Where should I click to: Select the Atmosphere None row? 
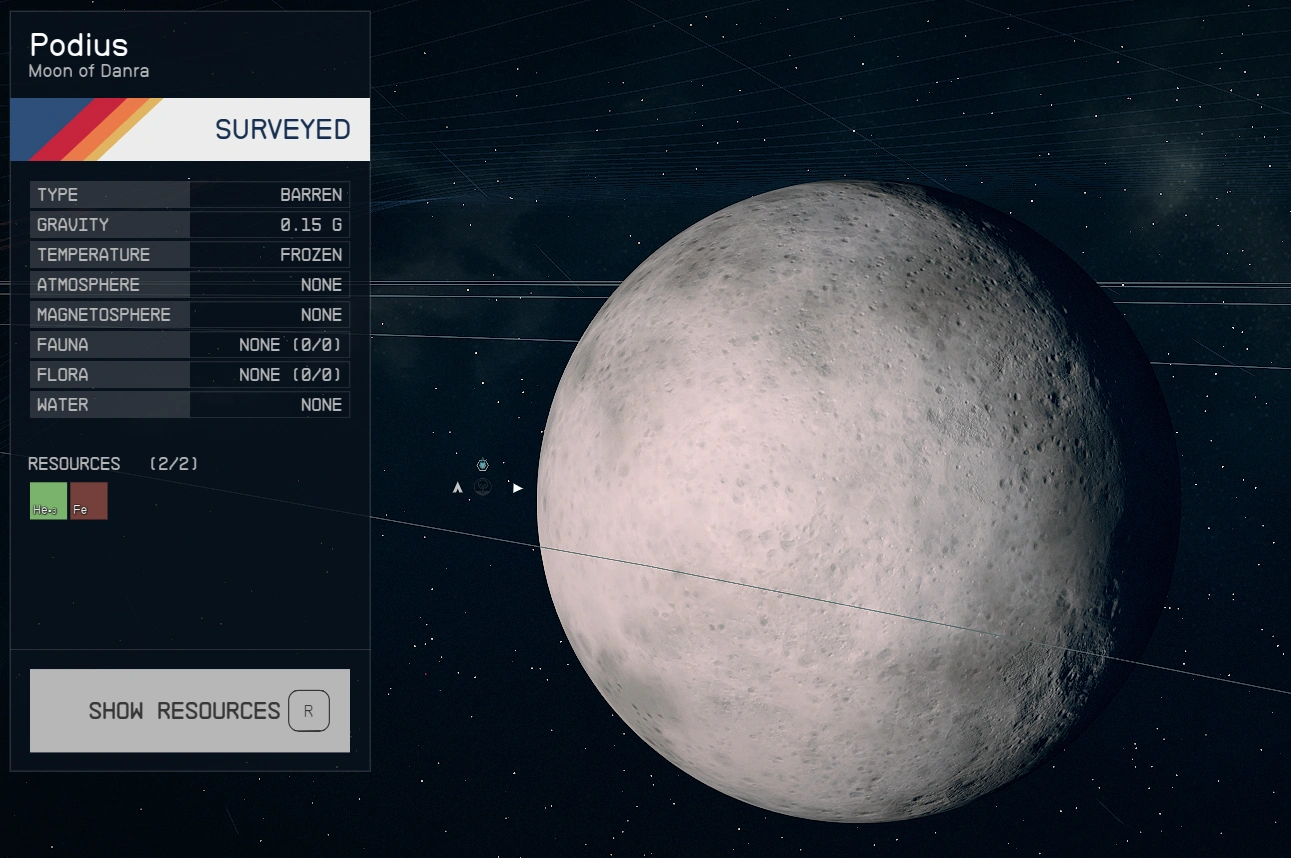coord(190,285)
